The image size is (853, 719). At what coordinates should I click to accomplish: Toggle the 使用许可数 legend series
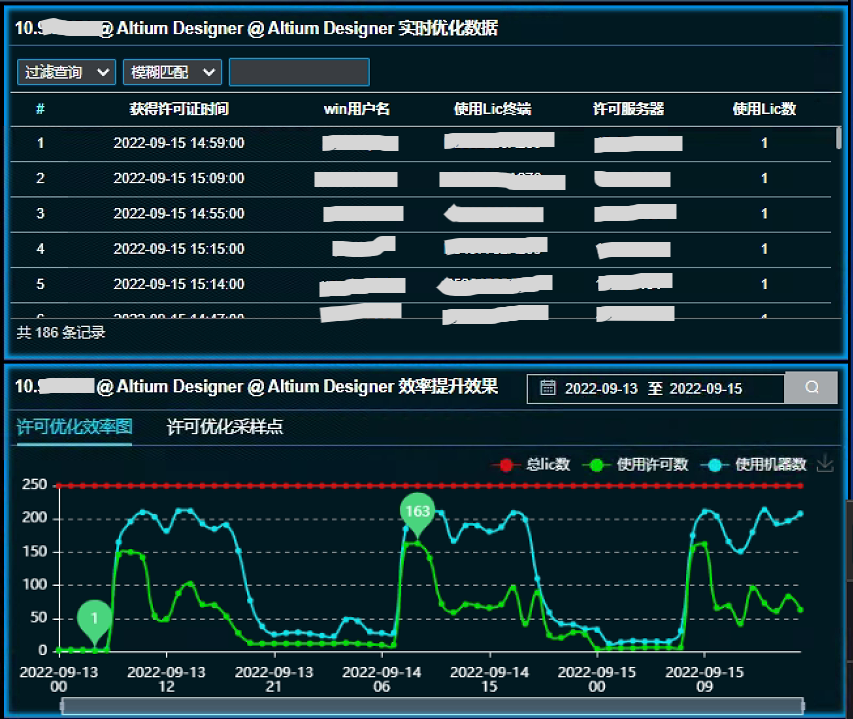635,464
